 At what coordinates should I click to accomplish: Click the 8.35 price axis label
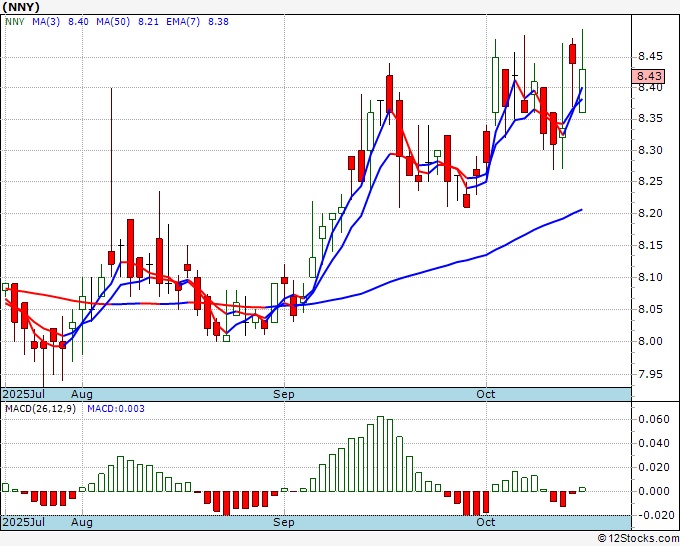650,118
